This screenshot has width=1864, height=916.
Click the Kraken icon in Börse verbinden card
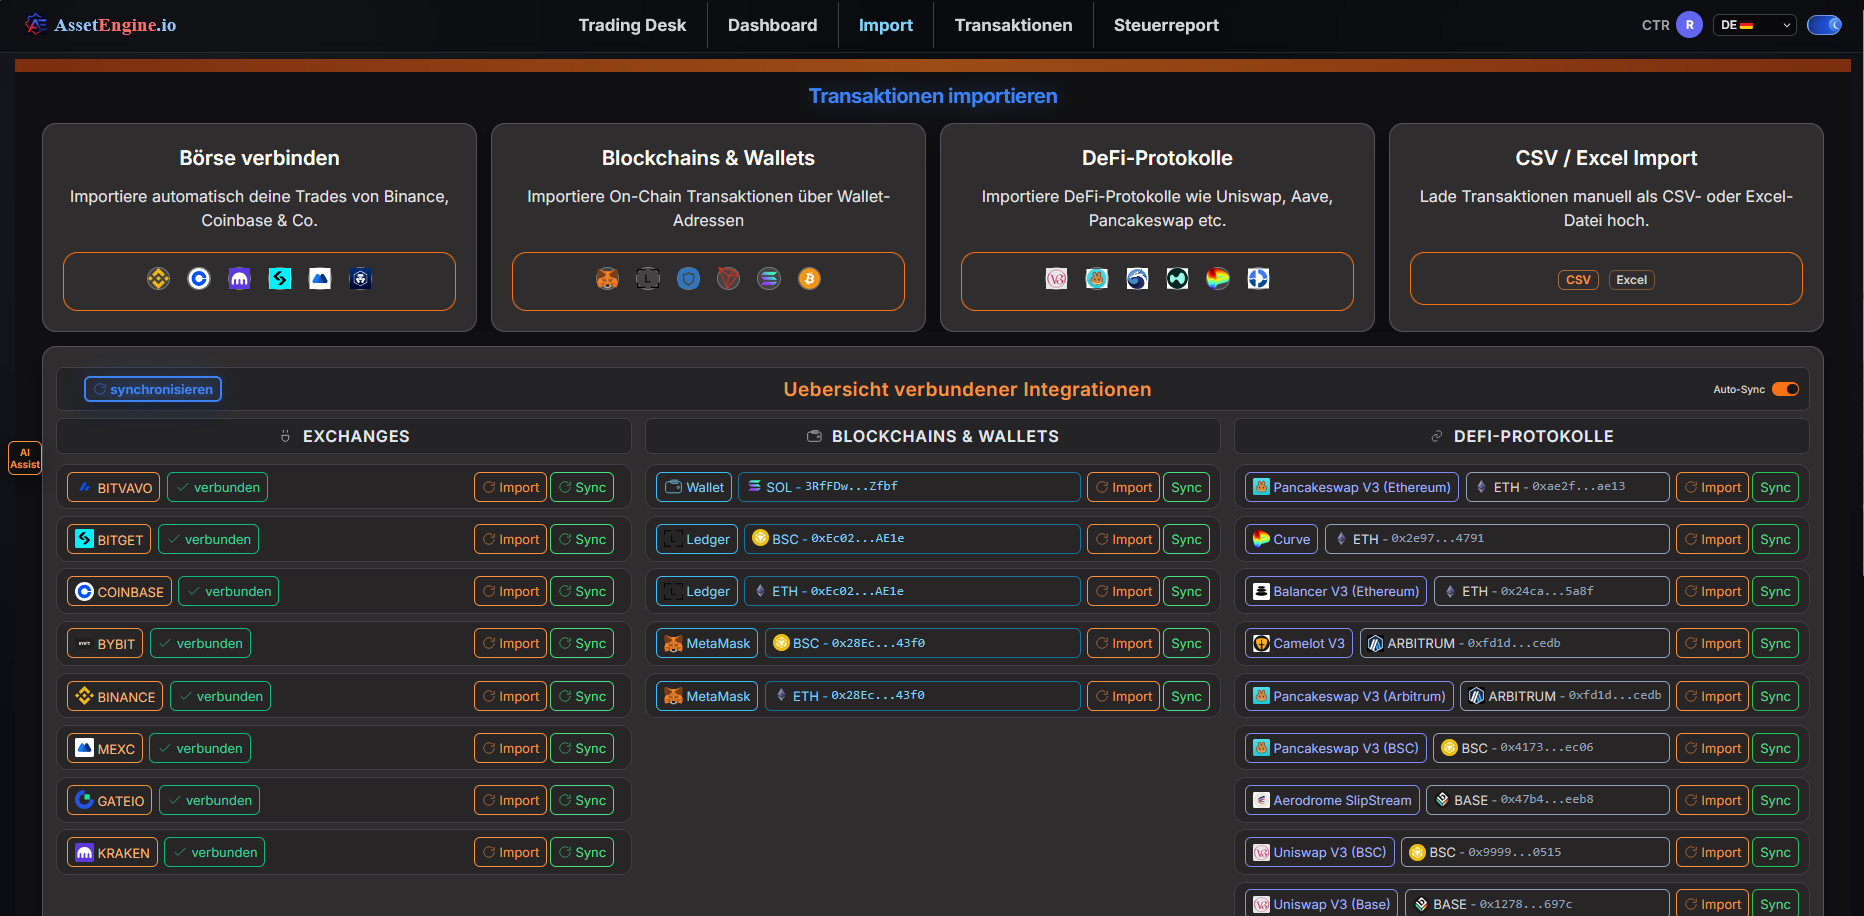(239, 279)
